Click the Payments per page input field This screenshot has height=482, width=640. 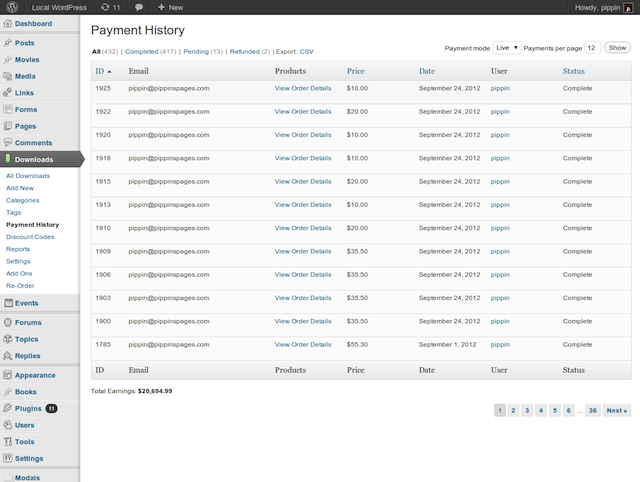pyautogui.click(x=592, y=48)
